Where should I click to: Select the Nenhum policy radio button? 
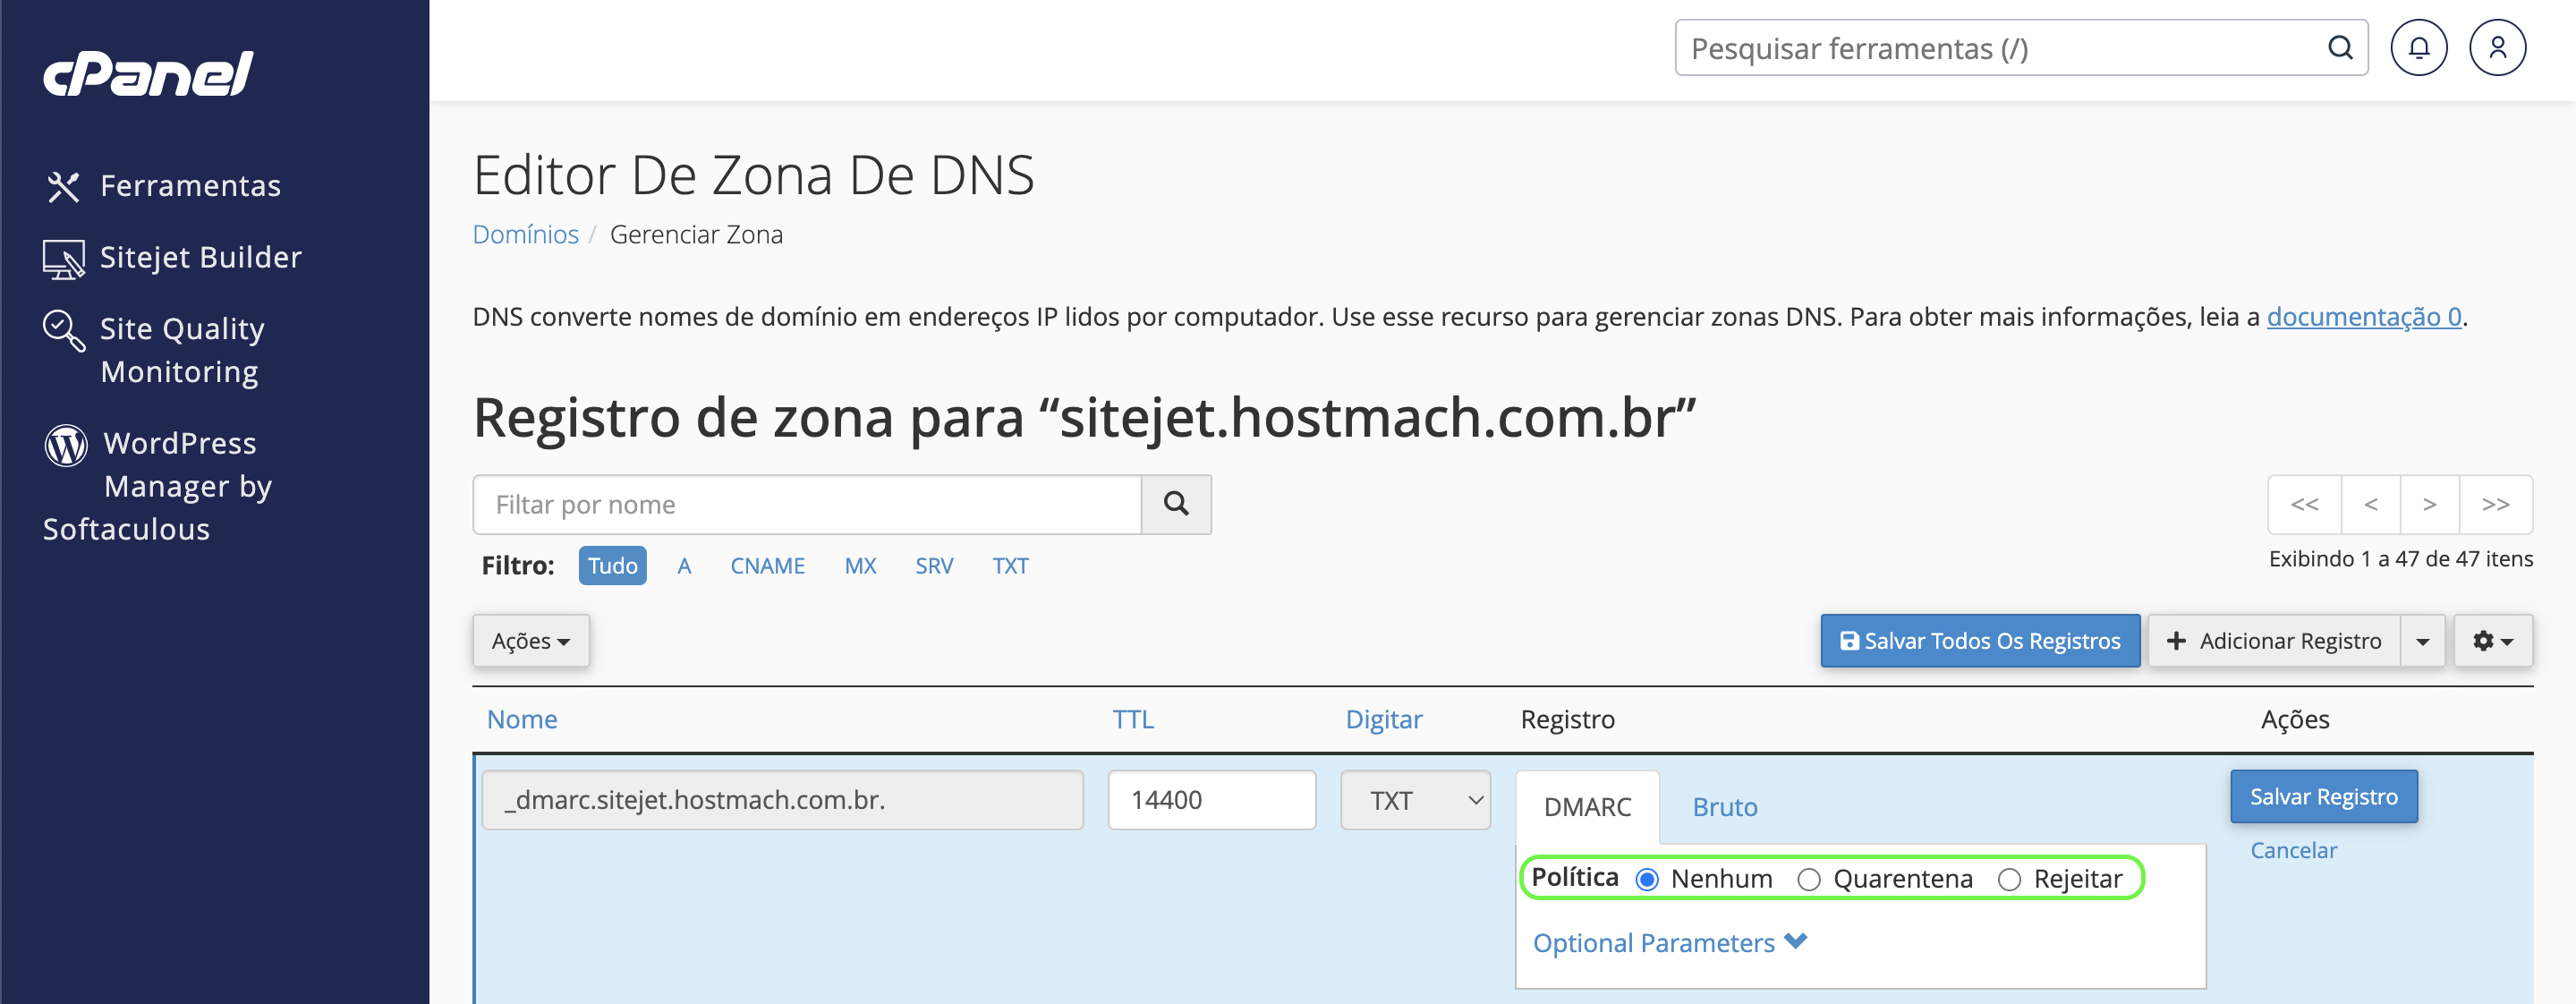pos(1646,879)
